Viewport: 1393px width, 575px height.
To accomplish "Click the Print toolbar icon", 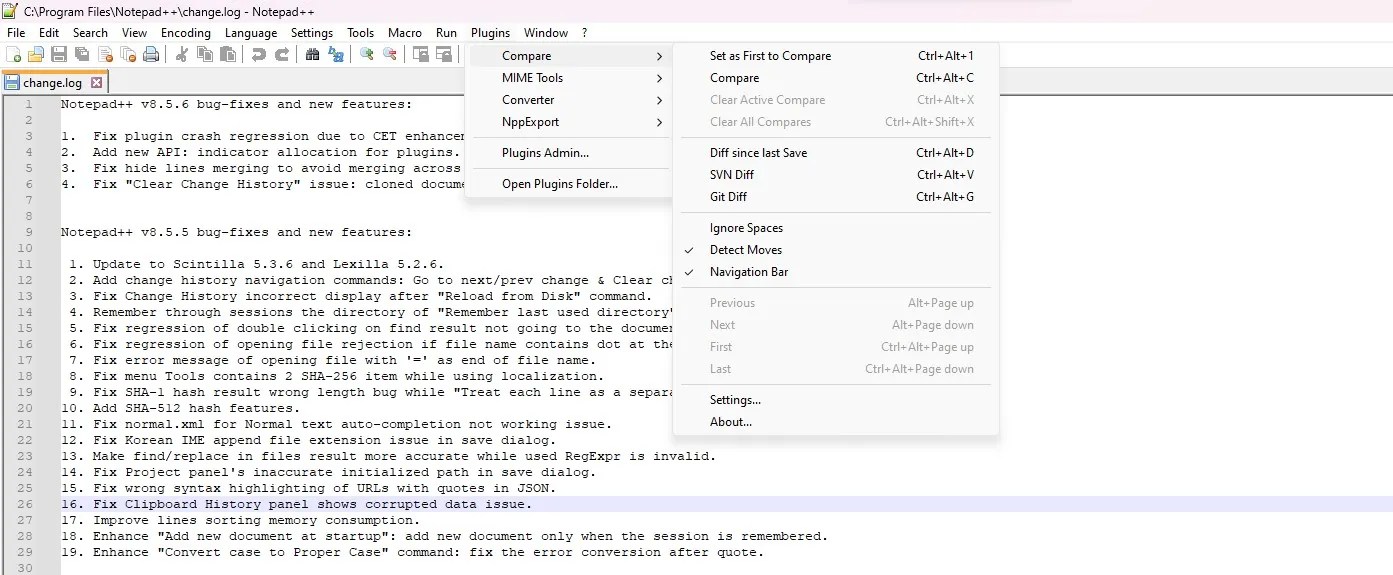I will coord(151,54).
